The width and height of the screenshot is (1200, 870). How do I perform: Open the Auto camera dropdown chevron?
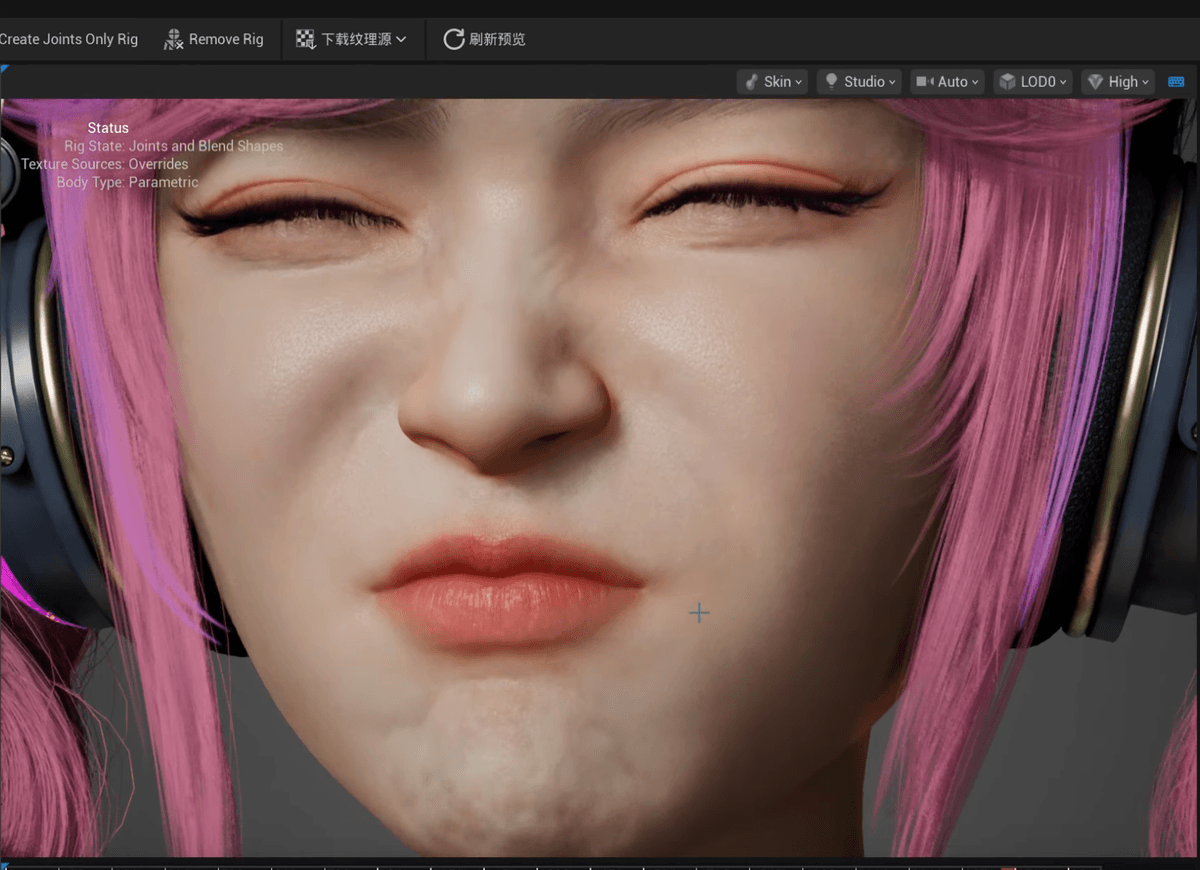click(x=974, y=82)
